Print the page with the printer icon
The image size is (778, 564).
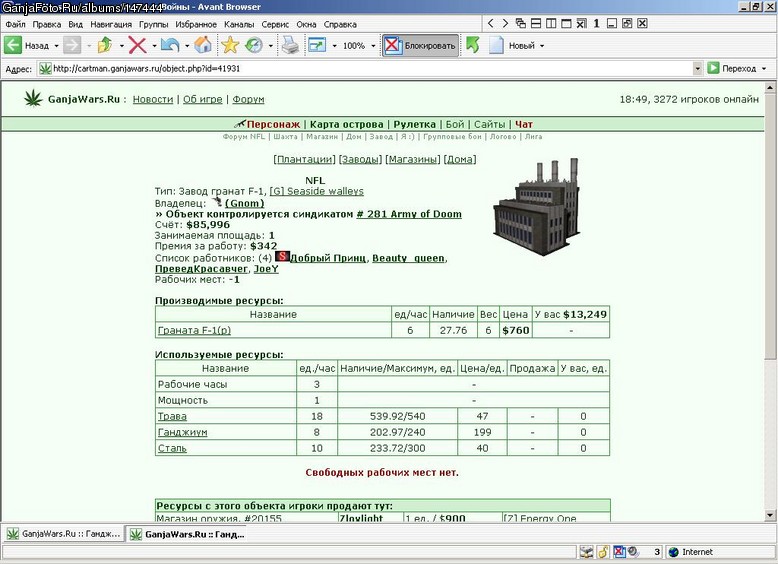(x=290, y=46)
